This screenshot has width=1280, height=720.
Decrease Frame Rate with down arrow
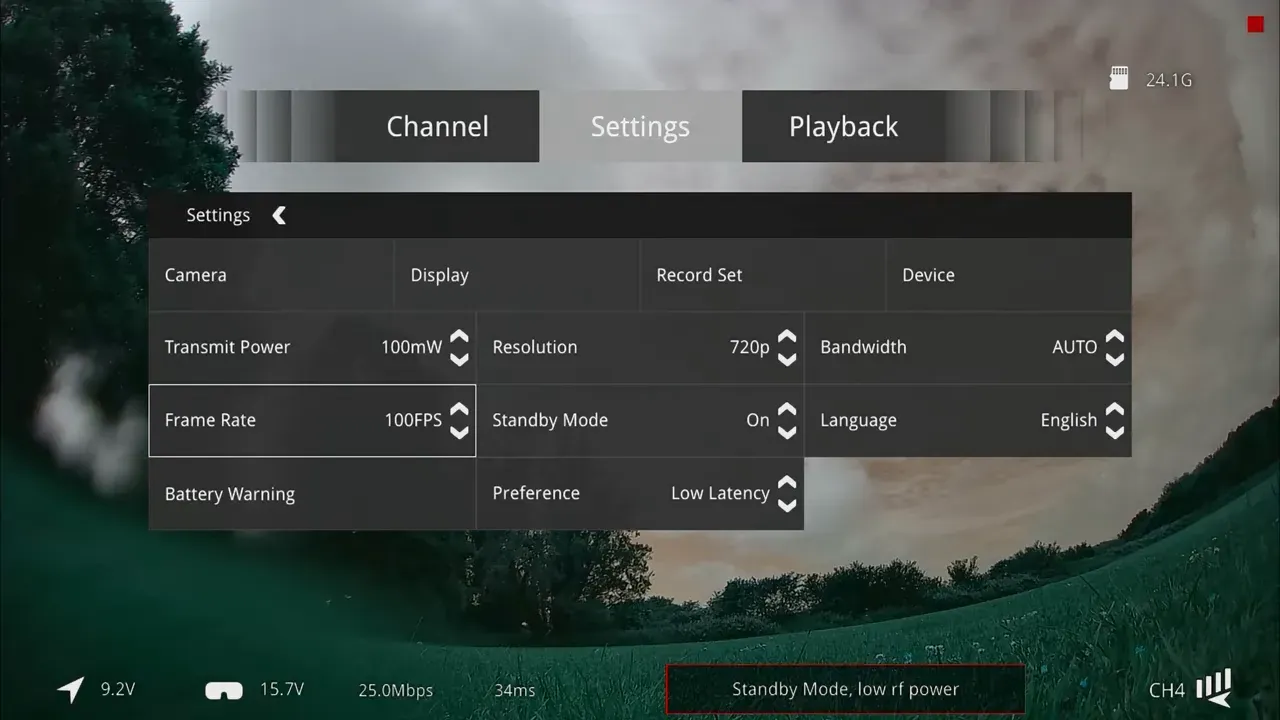[459, 432]
